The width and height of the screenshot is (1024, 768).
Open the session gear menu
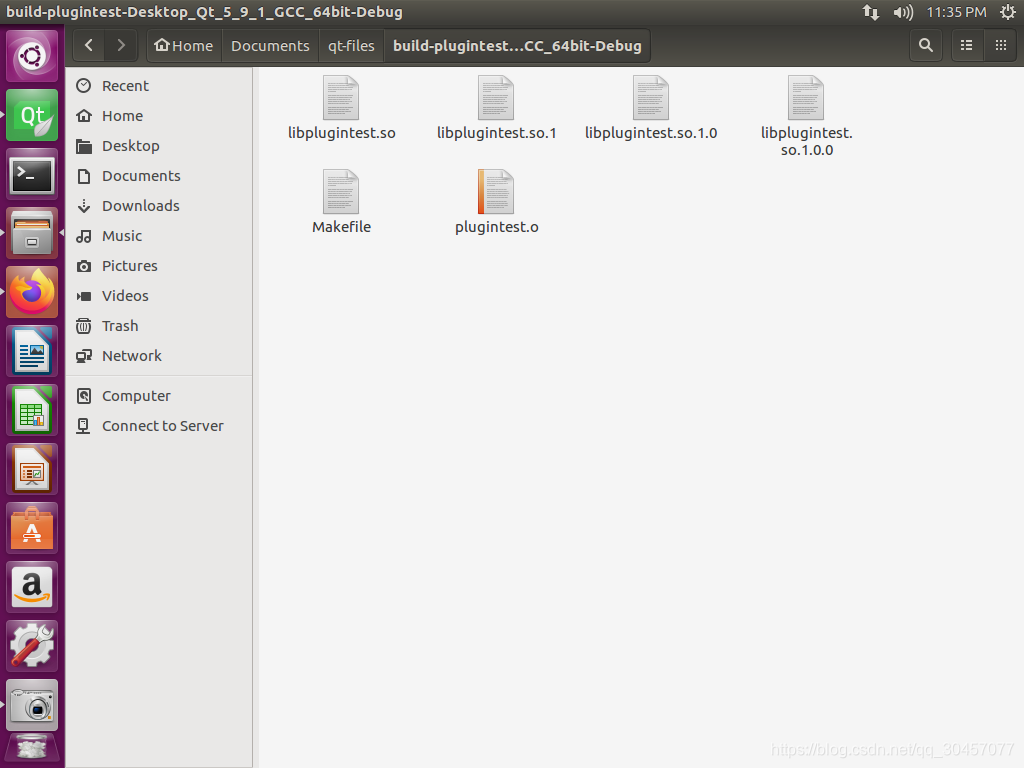tap(1008, 12)
